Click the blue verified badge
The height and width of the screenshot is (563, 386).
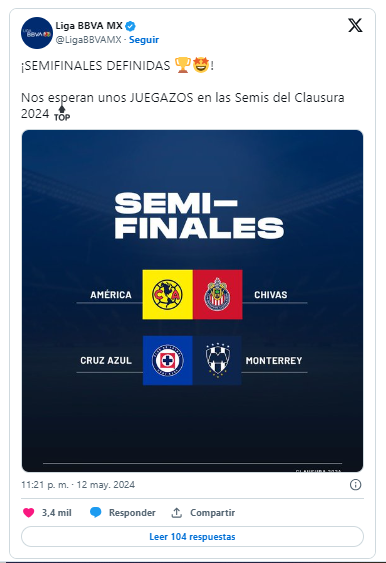coord(130,26)
